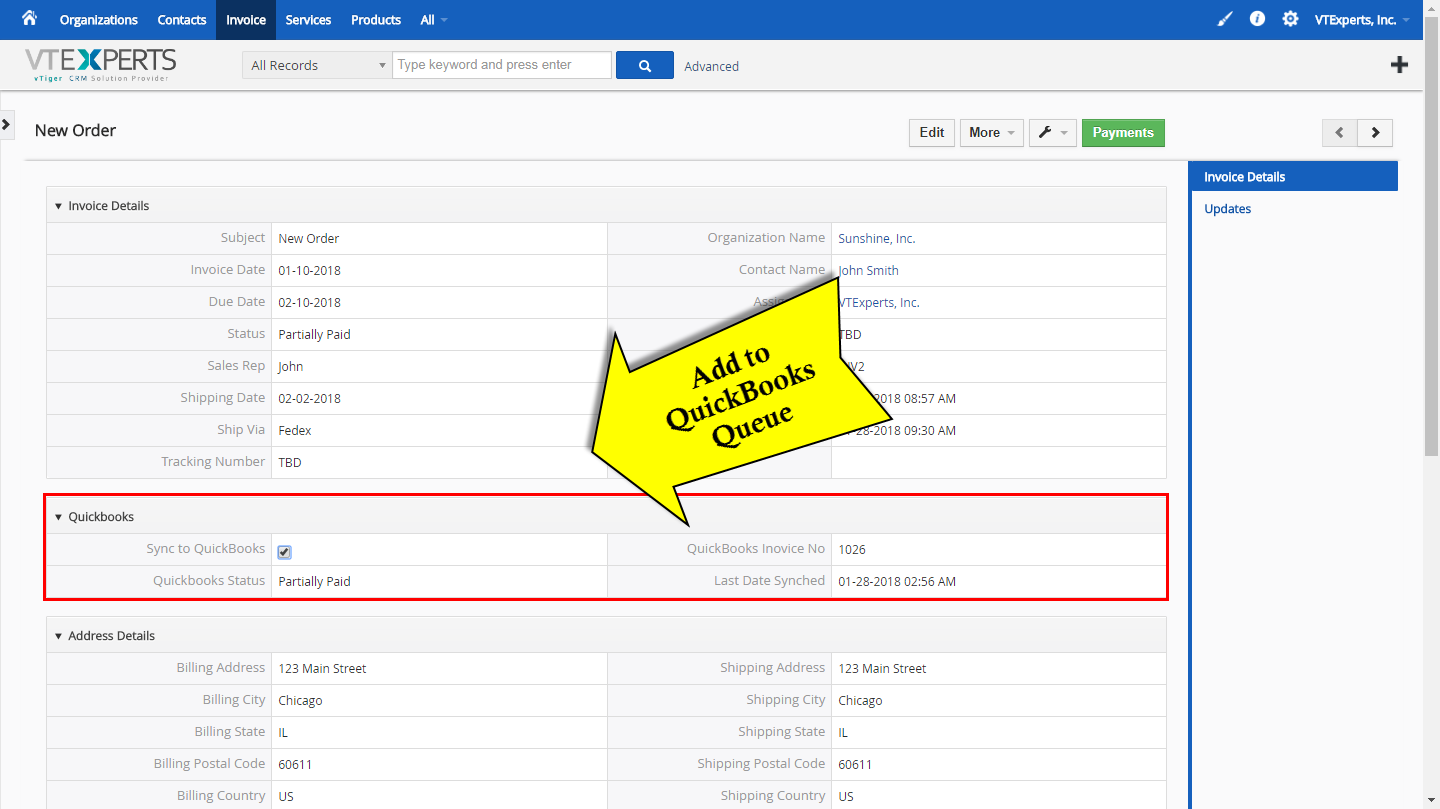Switch to the Updates side tab
Viewport: 1440px width, 809px height.
click(1227, 209)
